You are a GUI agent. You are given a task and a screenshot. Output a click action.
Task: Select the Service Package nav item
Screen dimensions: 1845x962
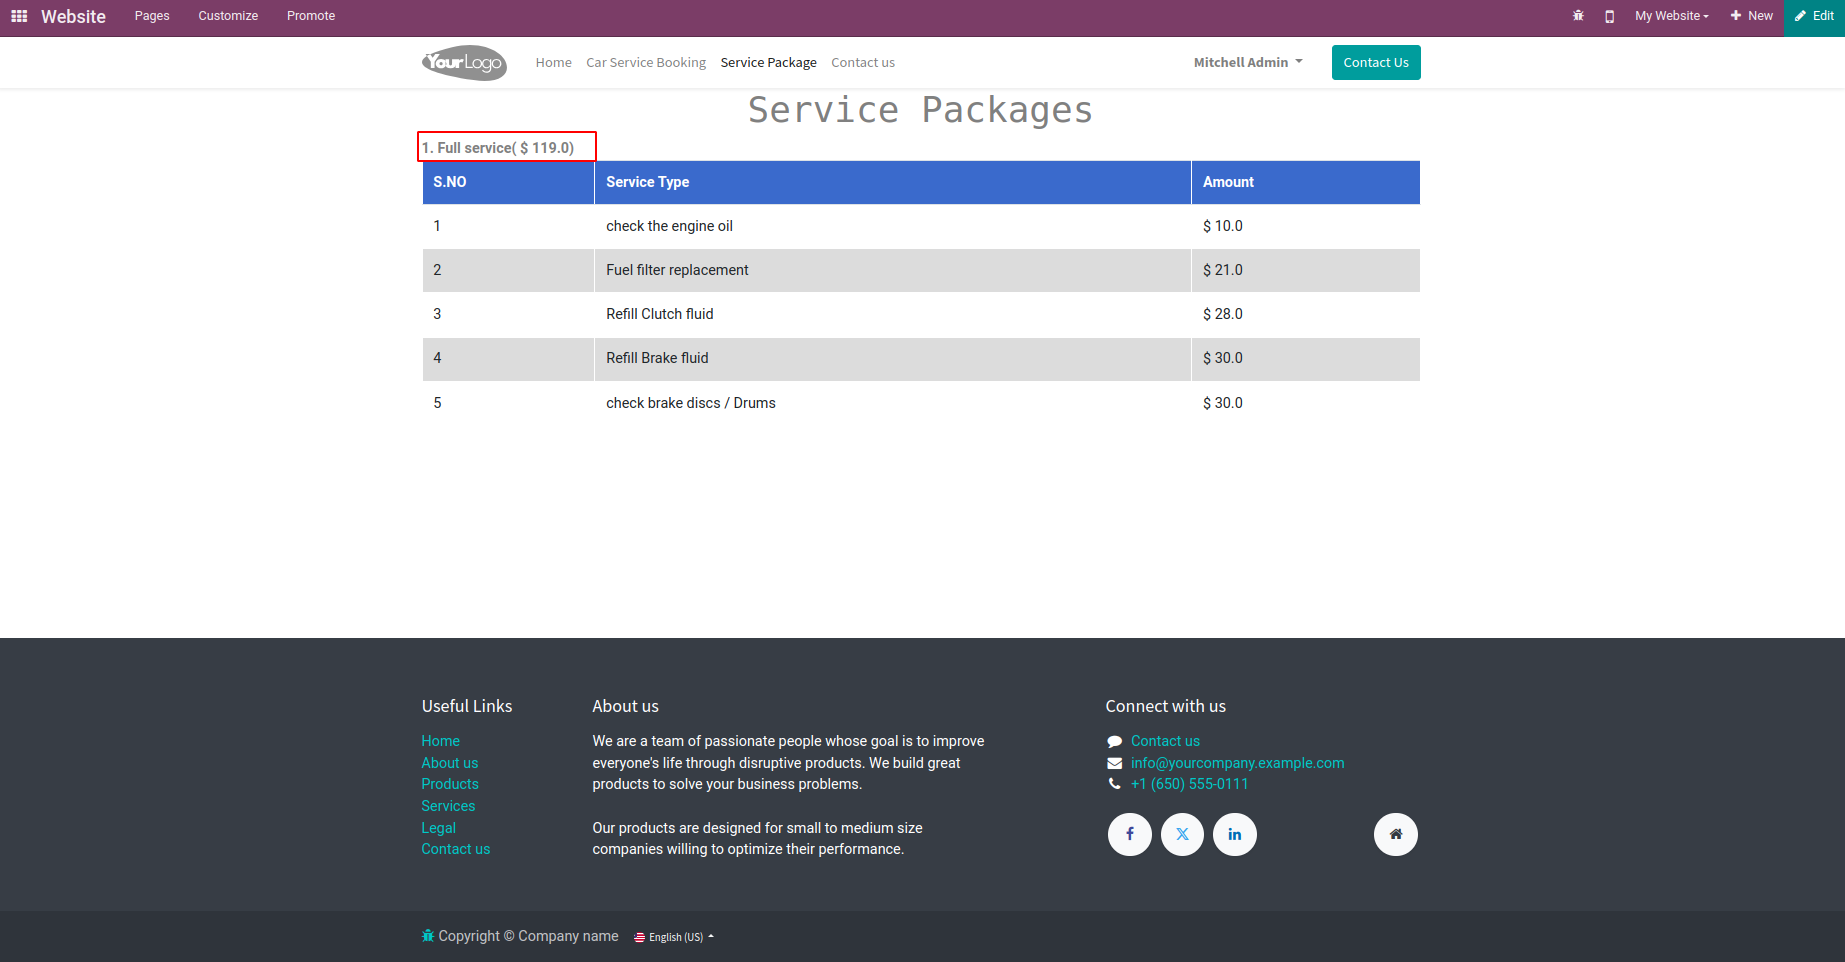(x=769, y=62)
